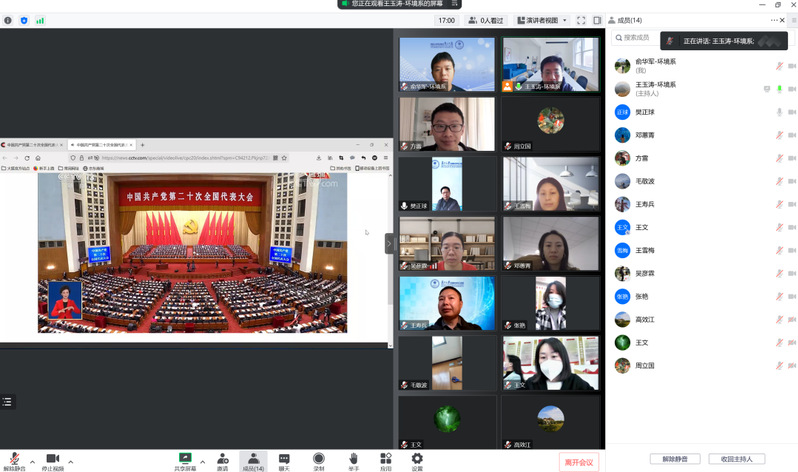Image resolution: width=798 pixels, height=472 pixels.
Task: Click sign language interpreter inset in video
Action: [x=65, y=300]
